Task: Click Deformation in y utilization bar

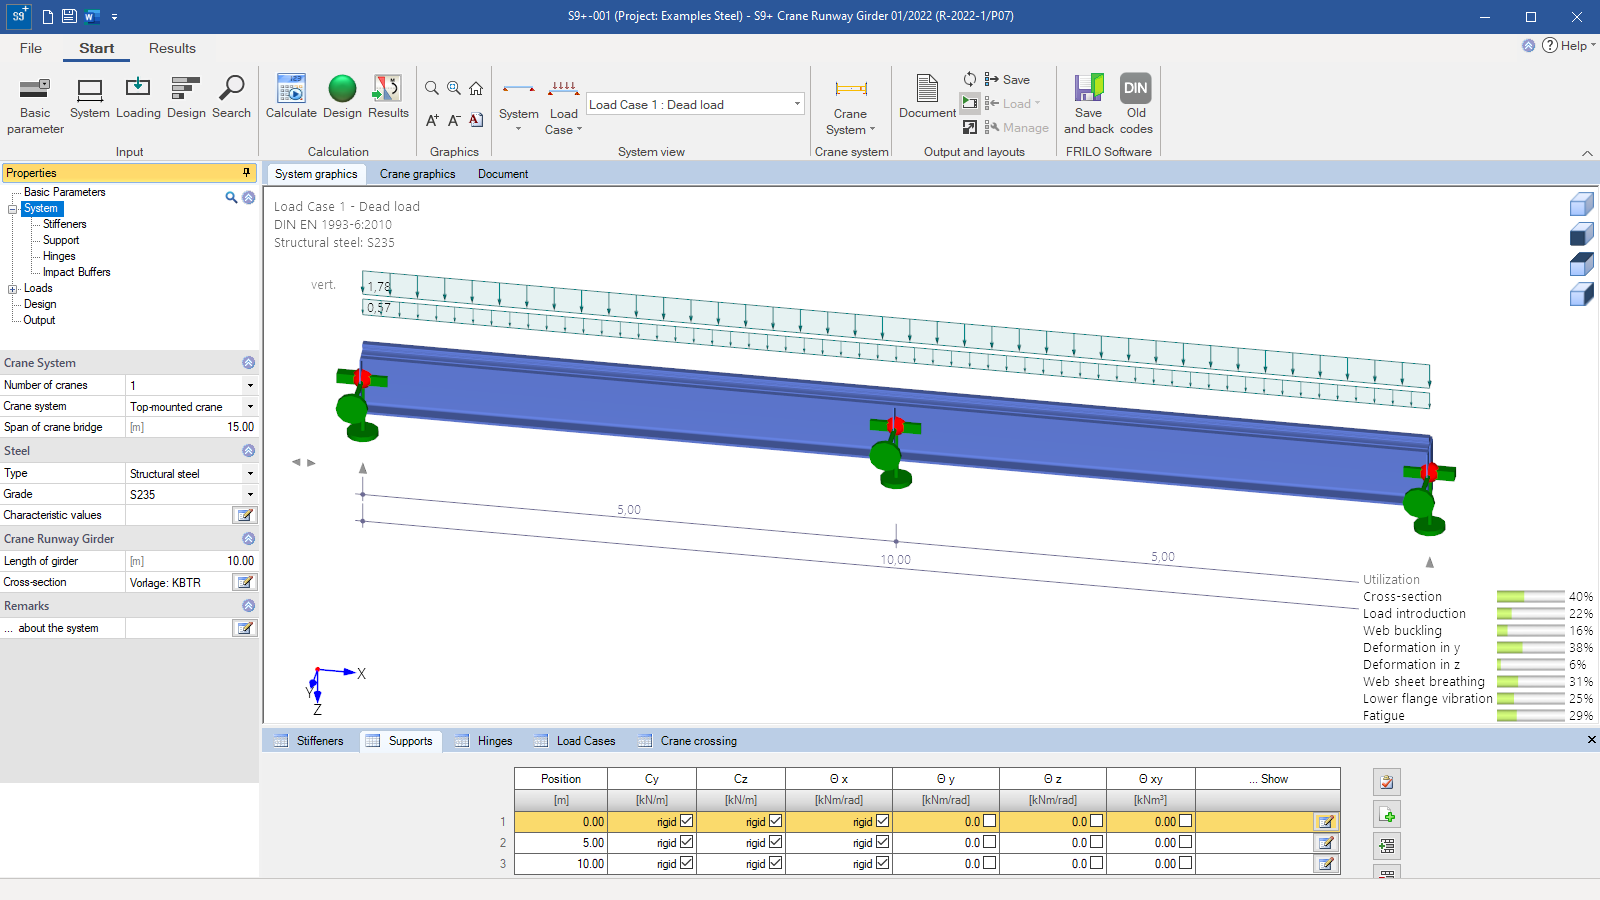Action: (x=1530, y=648)
